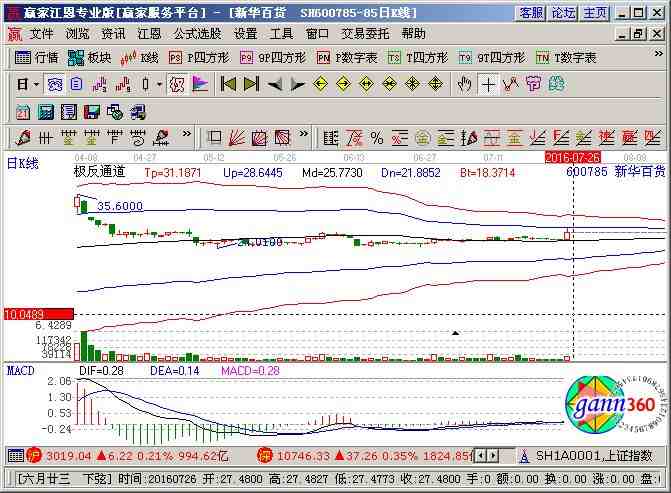
Task: Toggle the 极反通道 indicator button
Action: (x=177, y=84)
